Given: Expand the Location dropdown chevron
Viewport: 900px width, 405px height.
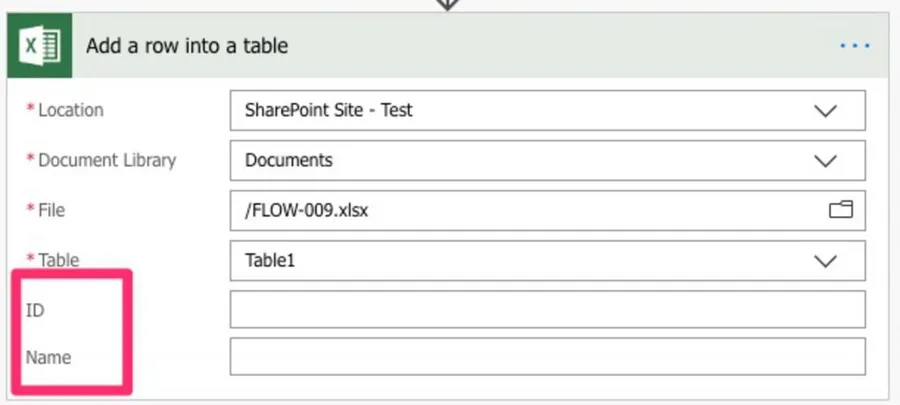Looking at the screenshot, I should tap(825, 111).
